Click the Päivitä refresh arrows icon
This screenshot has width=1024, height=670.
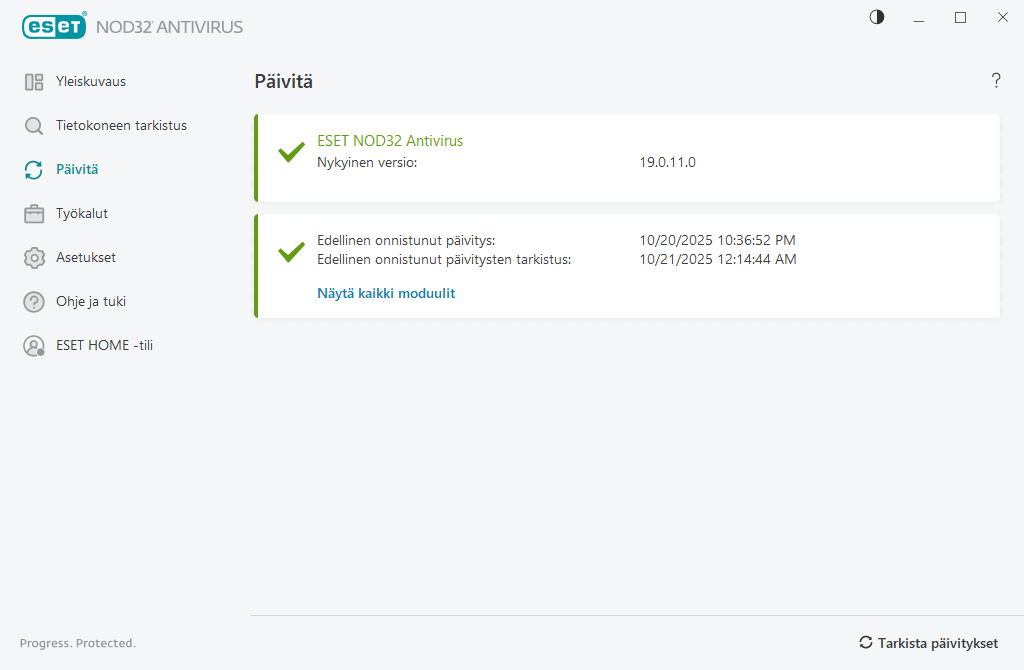(x=34, y=170)
